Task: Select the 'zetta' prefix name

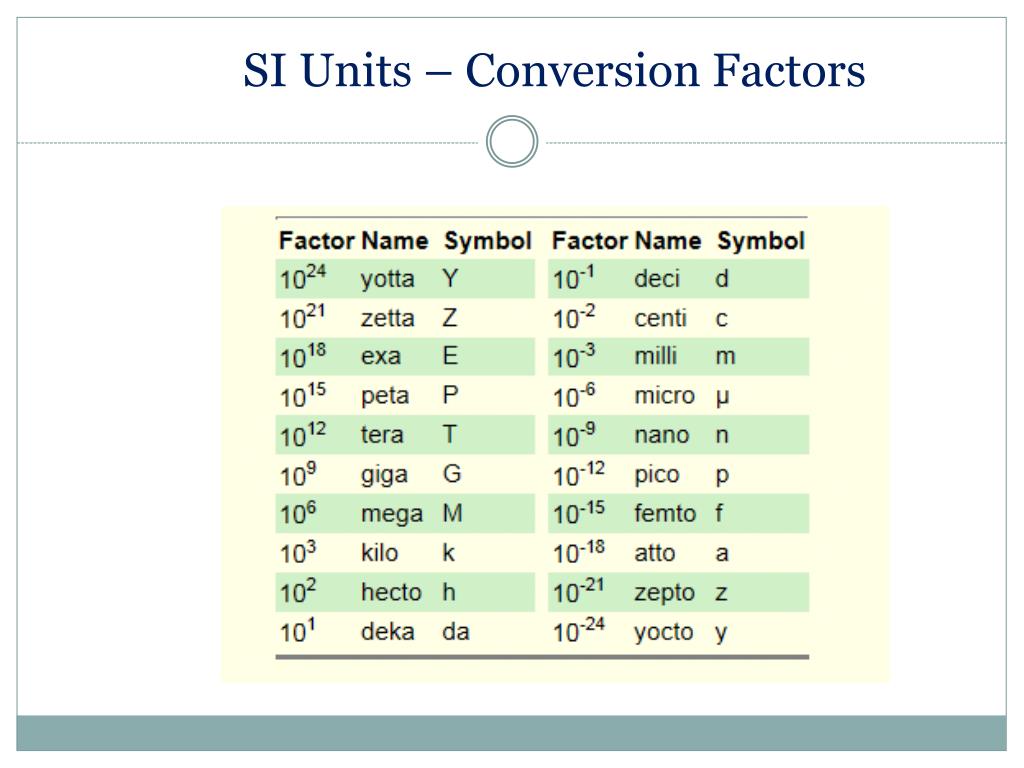Action: (387, 318)
